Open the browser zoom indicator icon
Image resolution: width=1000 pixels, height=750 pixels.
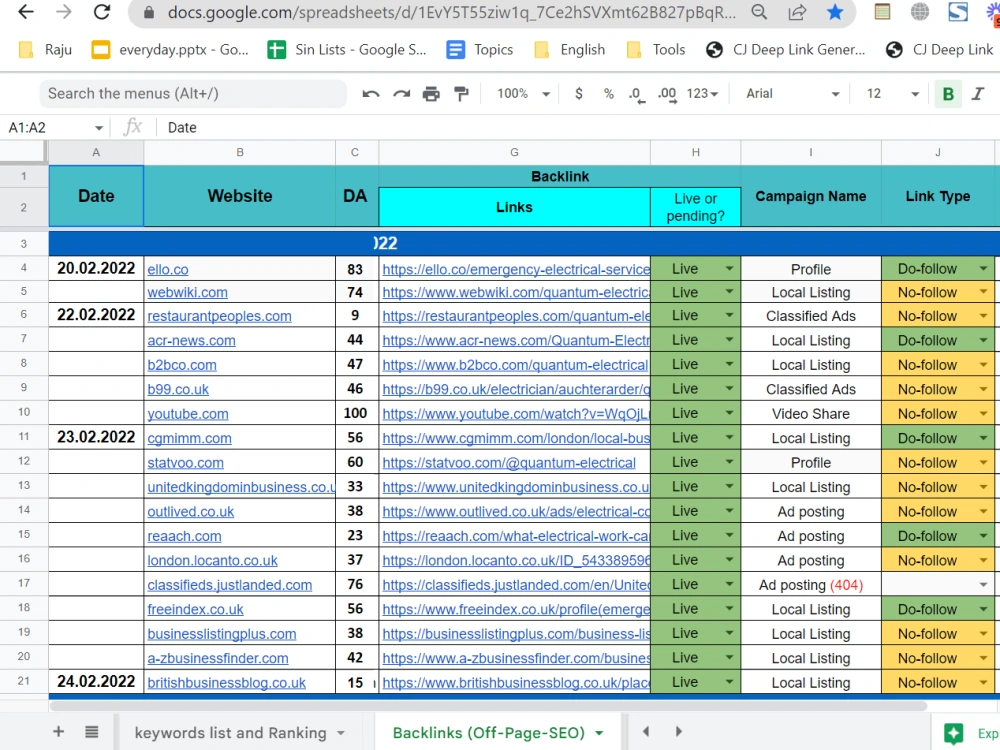point(759,12)
